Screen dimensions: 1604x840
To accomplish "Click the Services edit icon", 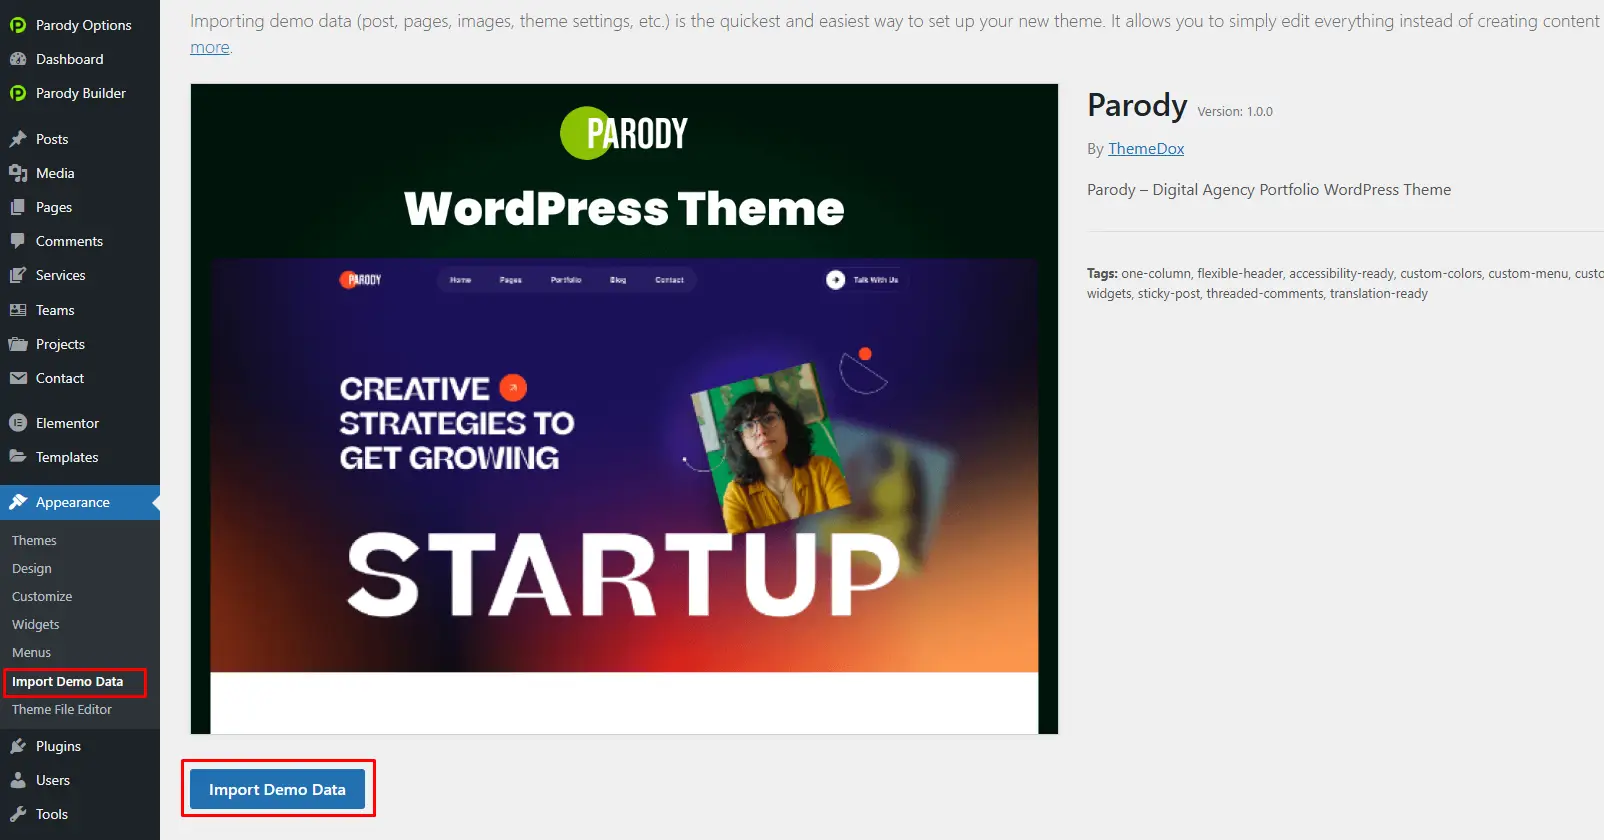I will point(18,275).
